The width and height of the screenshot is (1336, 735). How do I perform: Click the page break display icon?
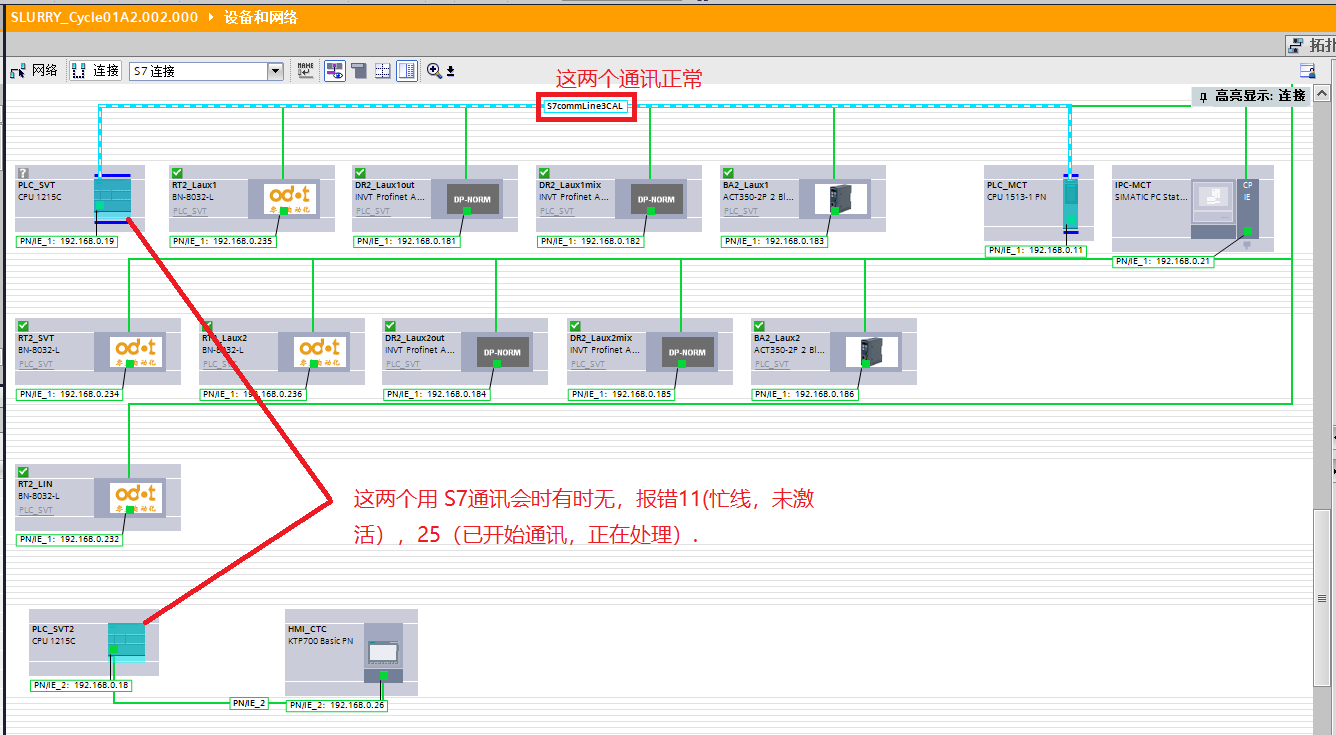[x=358, y=71]
